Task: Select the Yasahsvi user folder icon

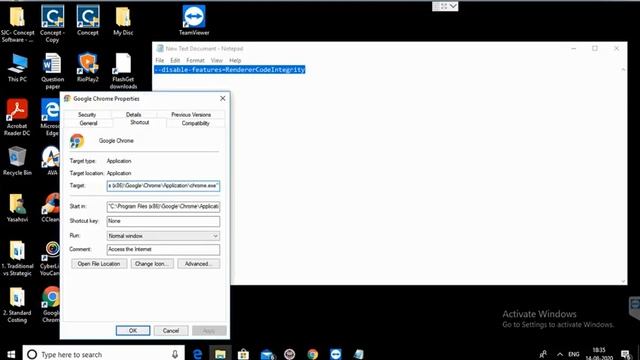Action: click(x=17, y=208)
